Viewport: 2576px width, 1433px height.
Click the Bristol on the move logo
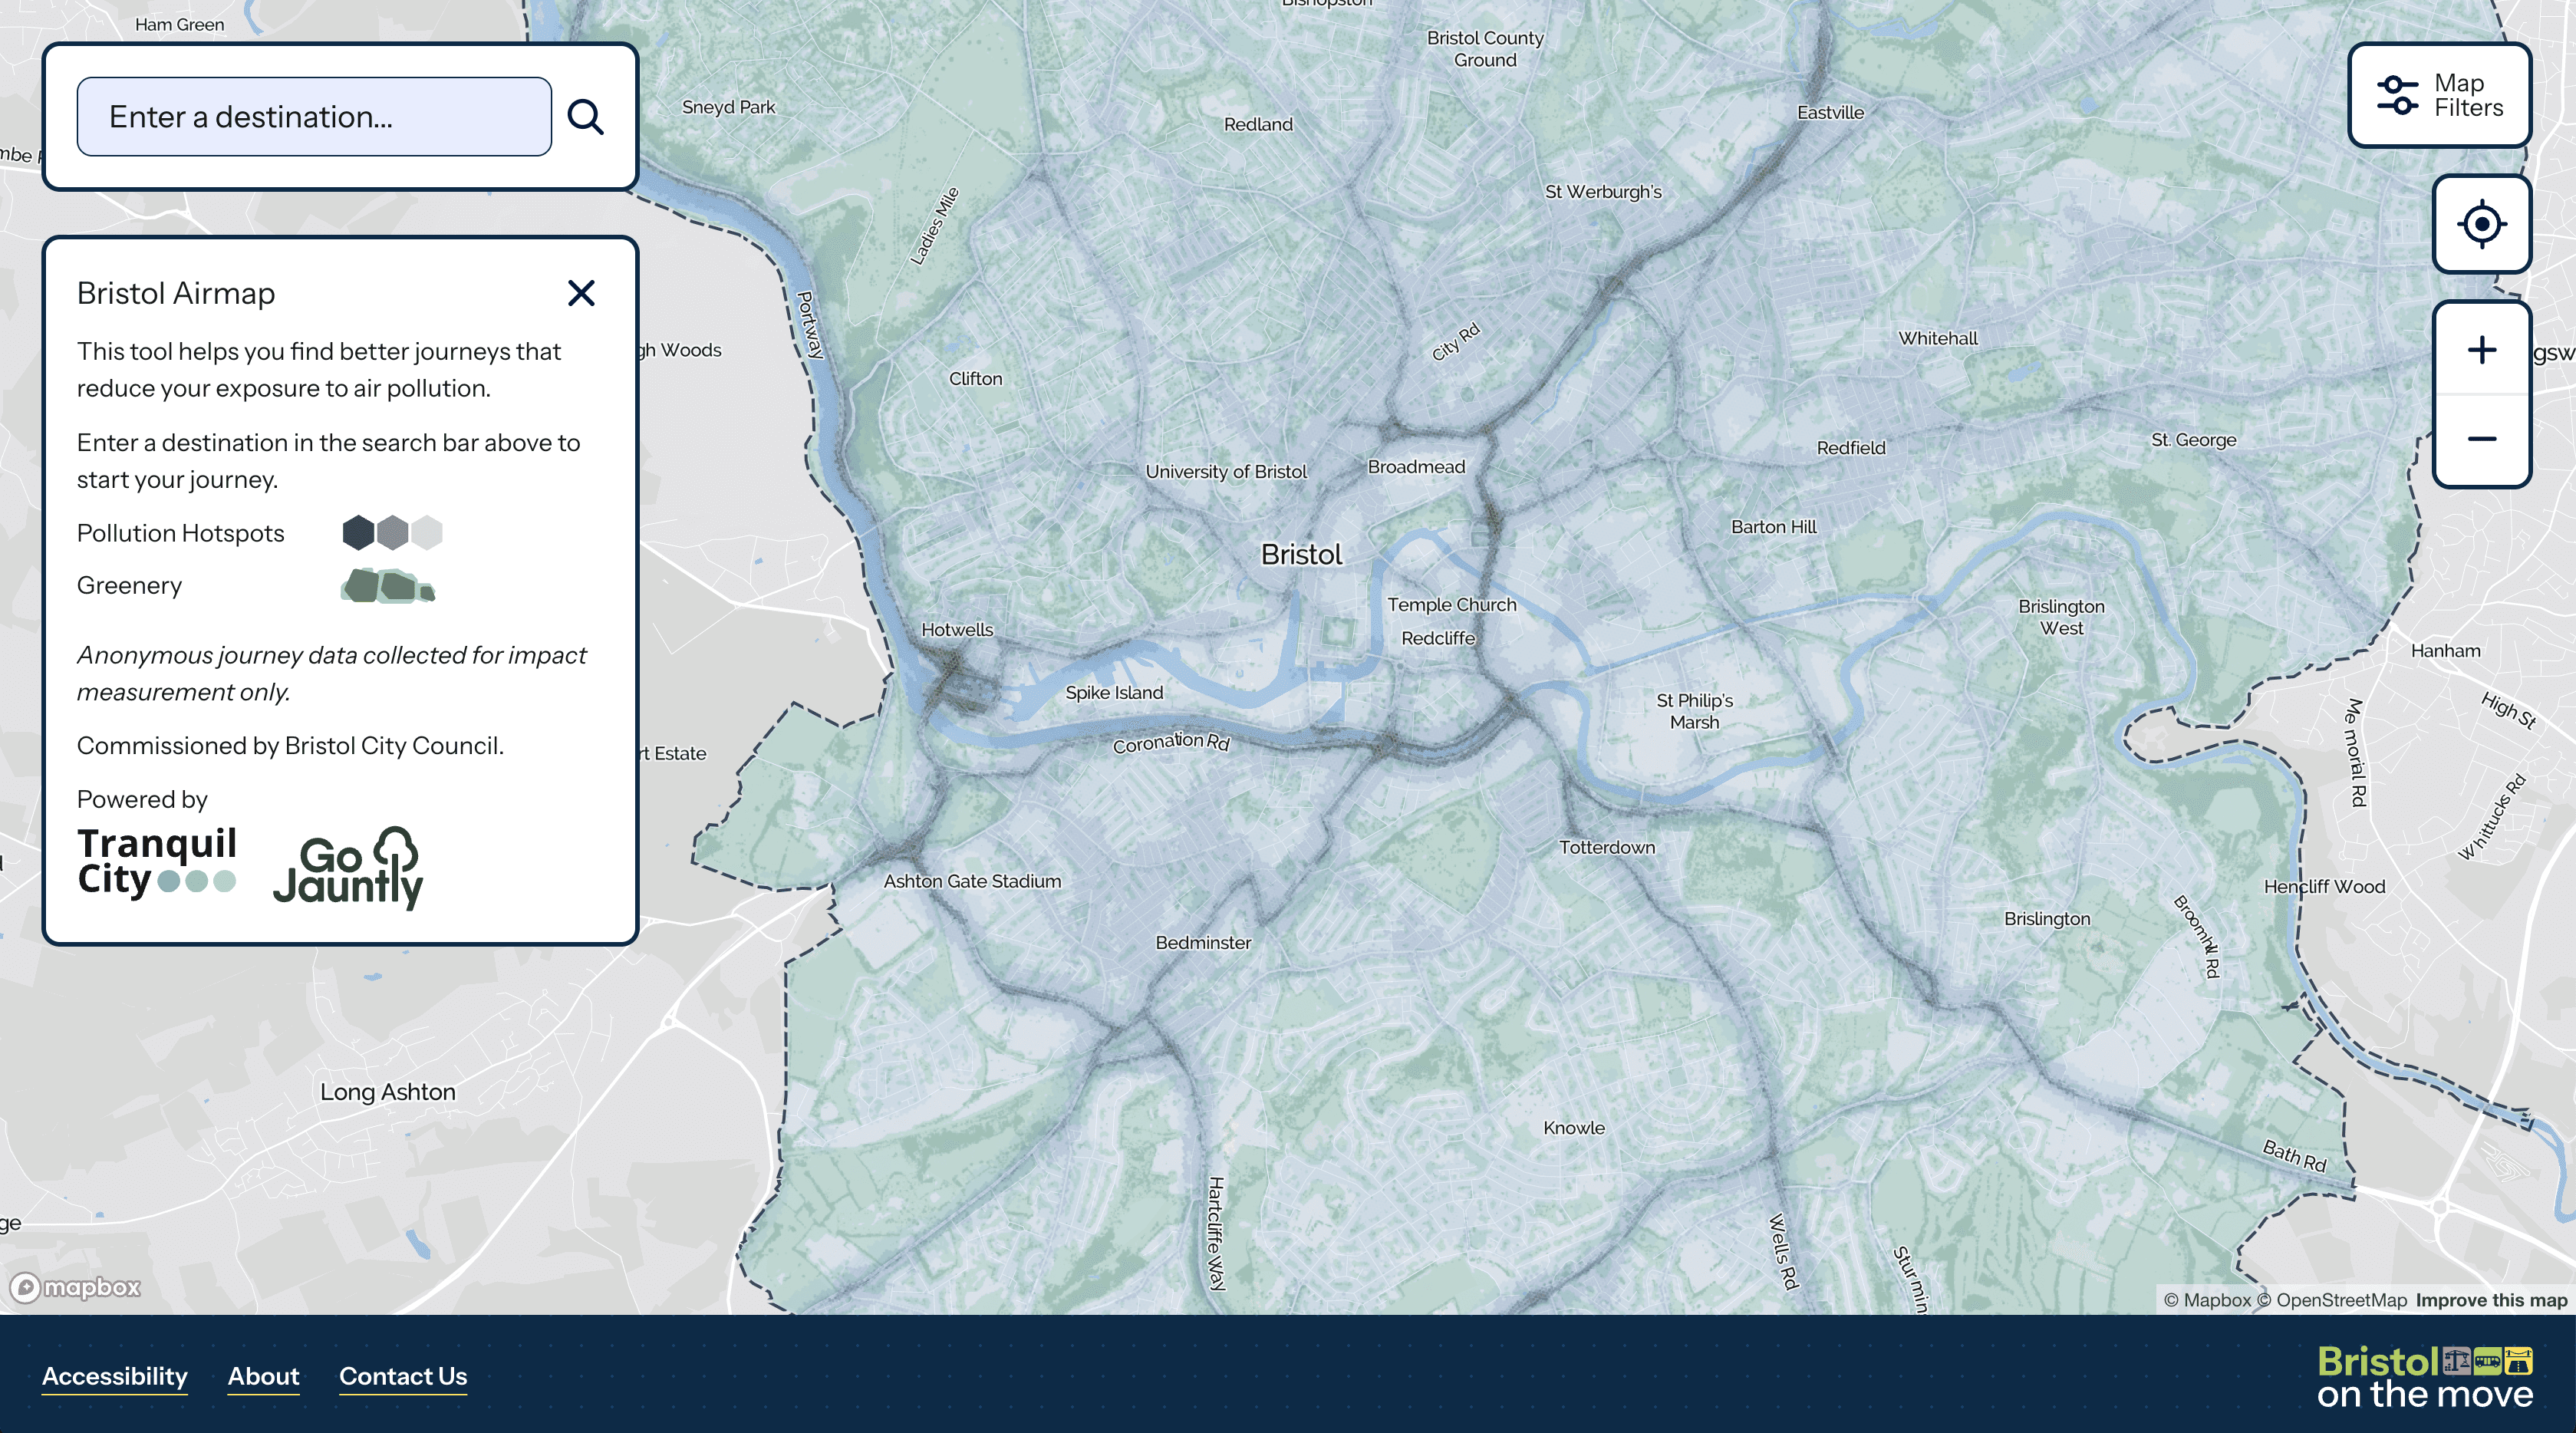point(2424,1377)
